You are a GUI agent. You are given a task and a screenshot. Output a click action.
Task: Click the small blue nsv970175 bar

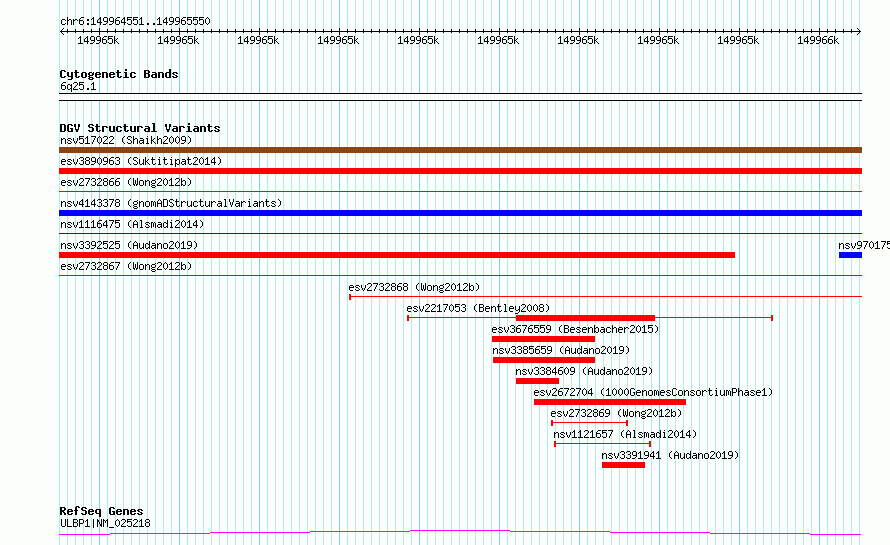coord(850,255)
